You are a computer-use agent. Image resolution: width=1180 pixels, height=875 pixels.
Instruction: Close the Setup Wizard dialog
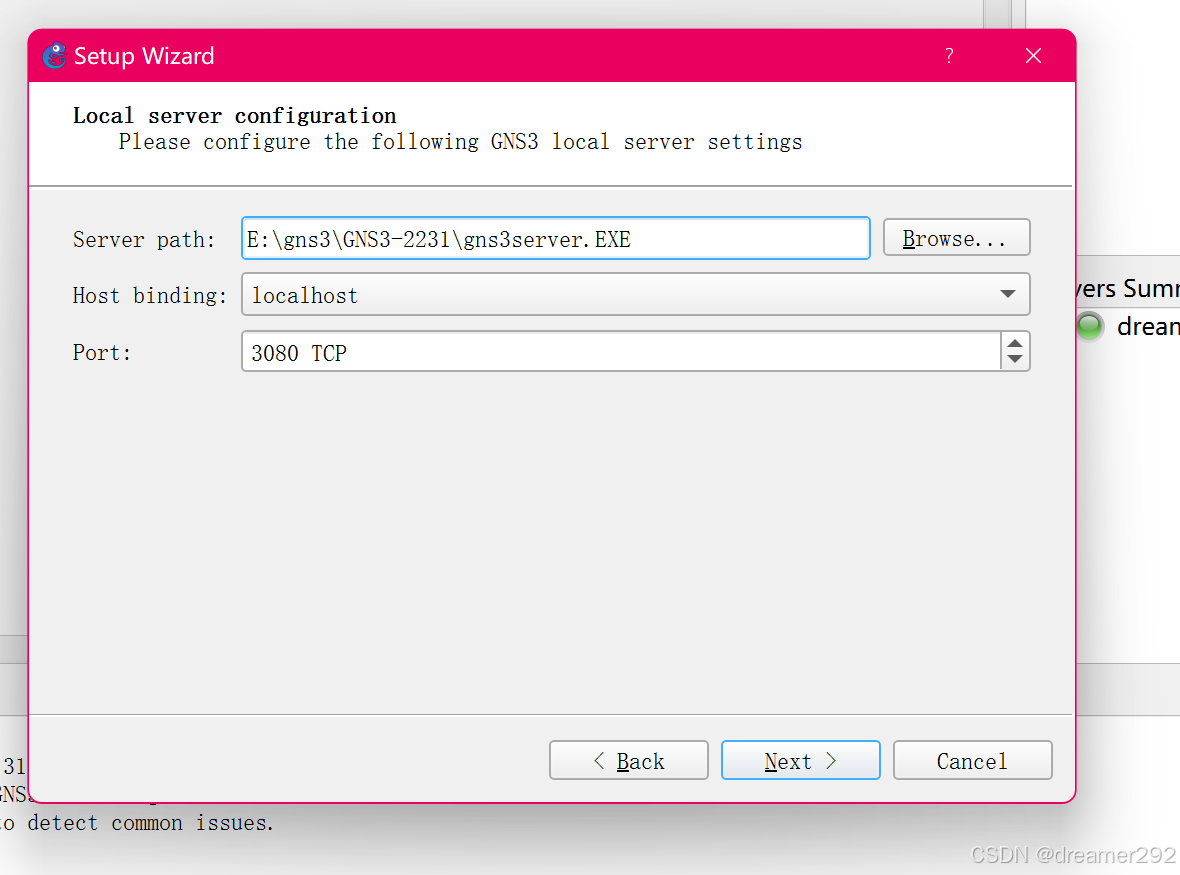tap(1033, 56)
